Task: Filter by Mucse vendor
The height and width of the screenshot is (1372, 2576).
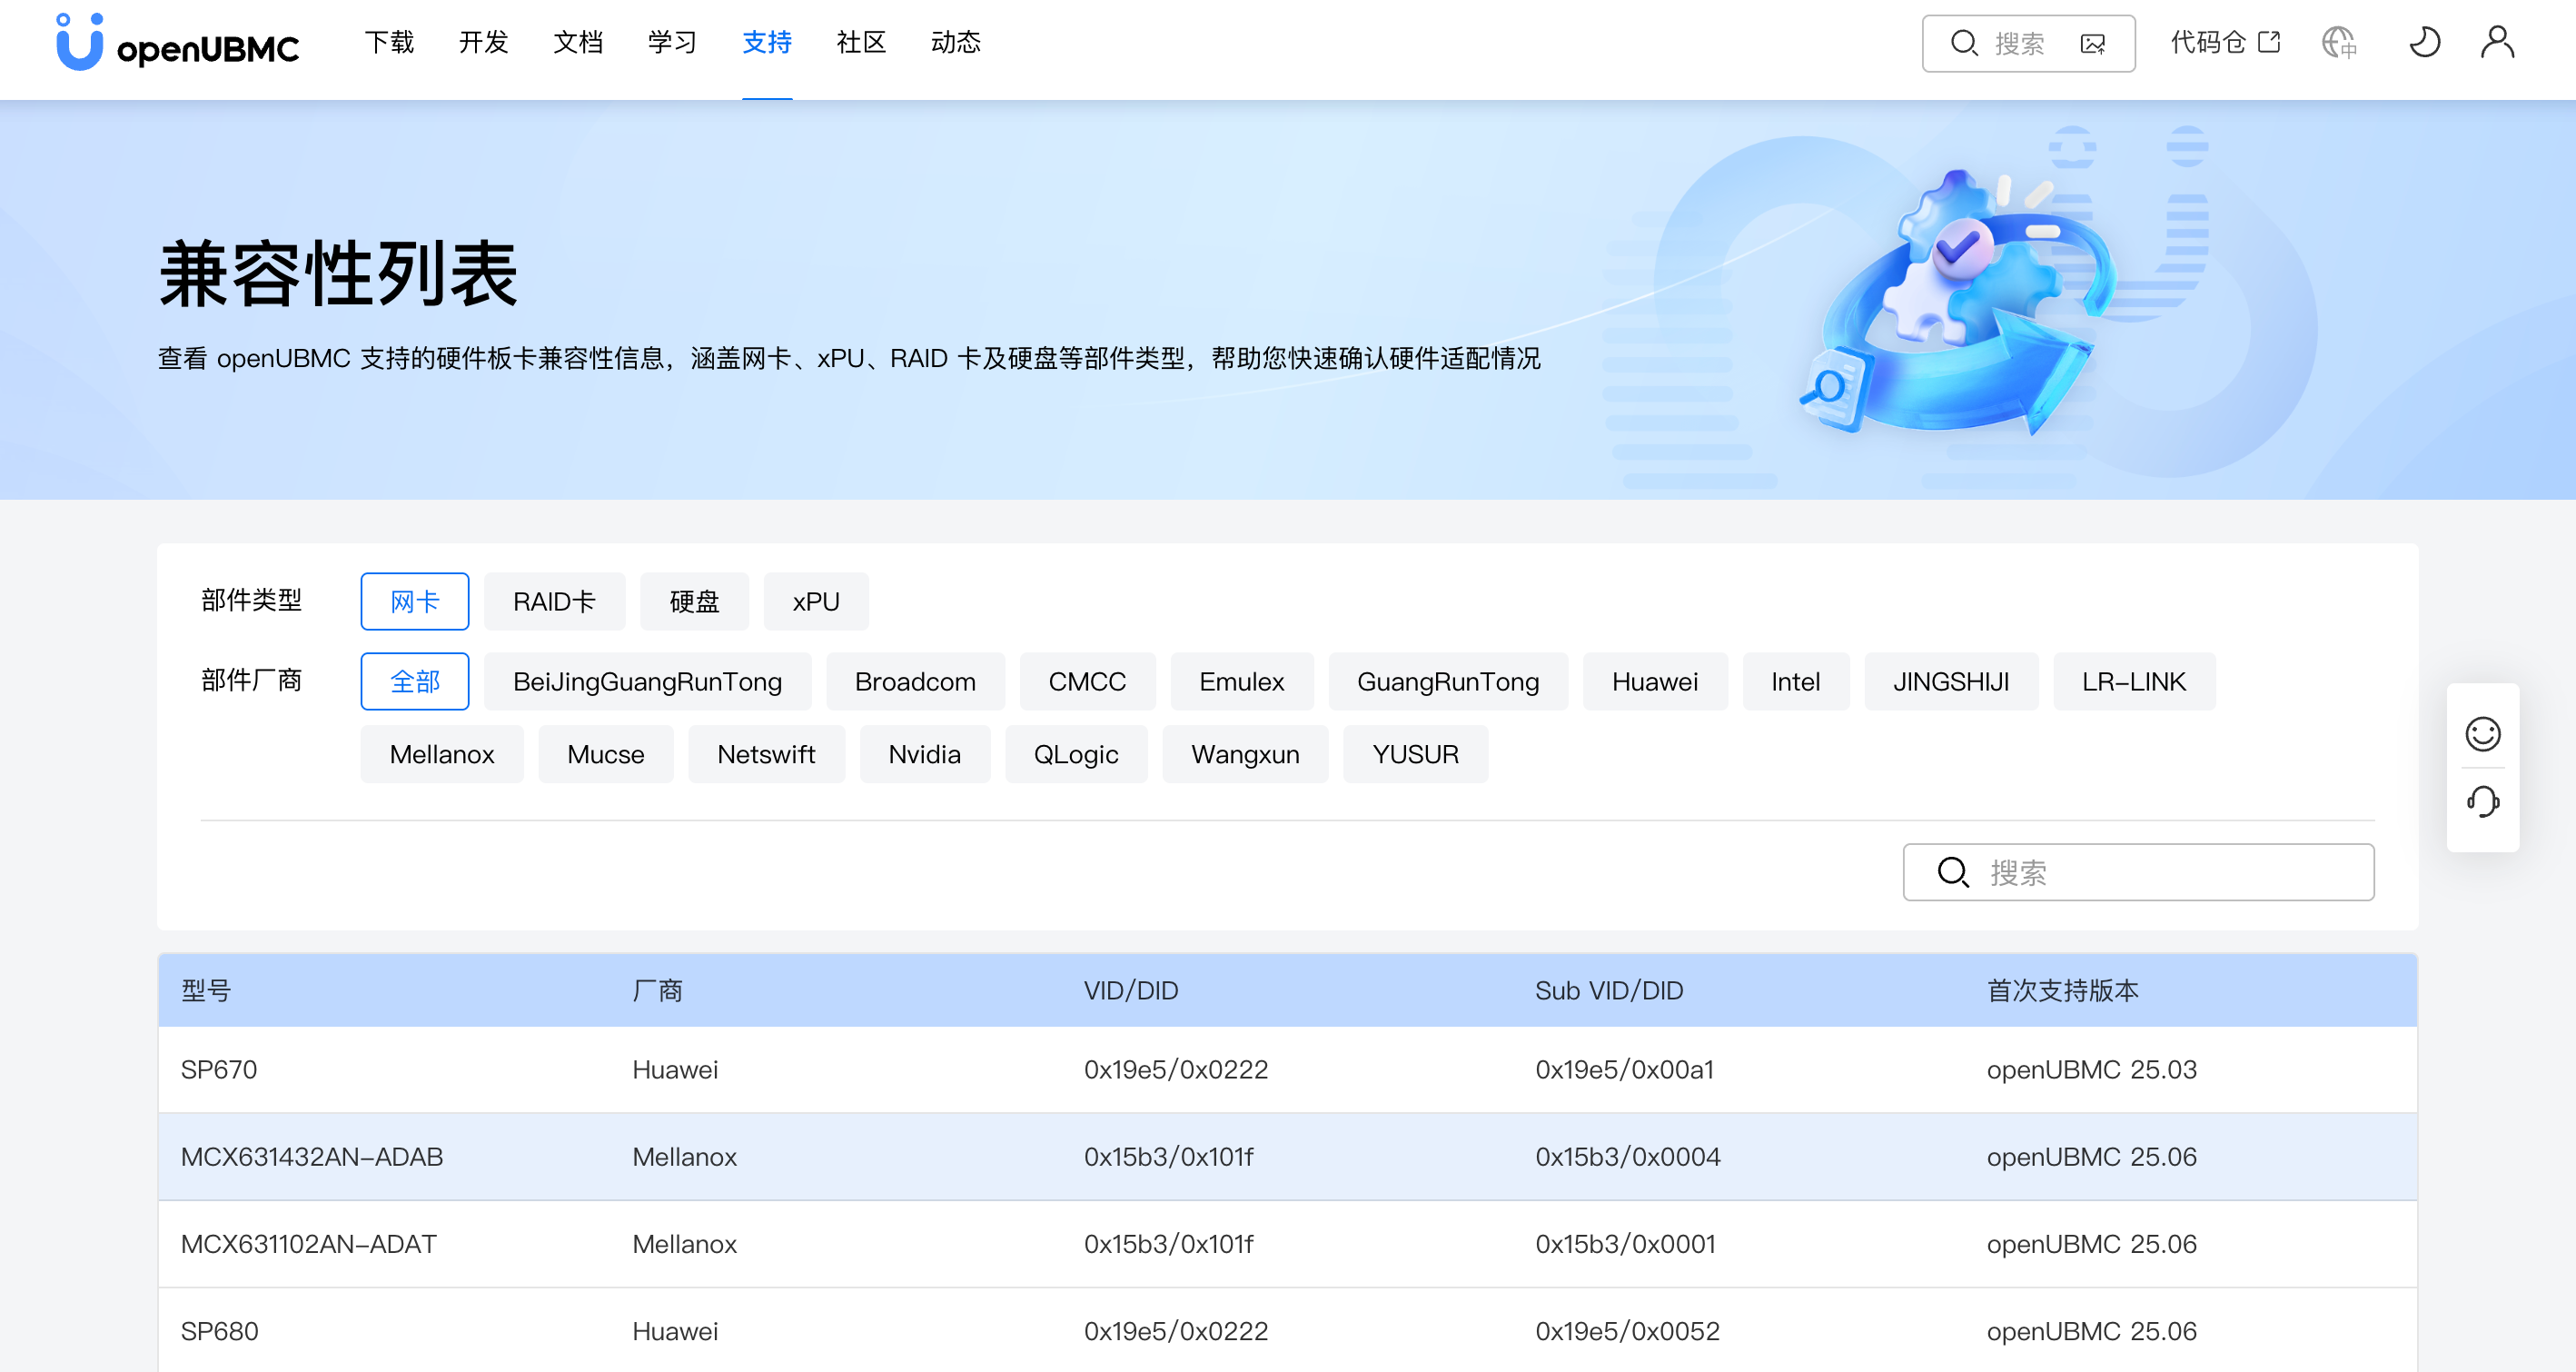Action: tap(605, 754)
